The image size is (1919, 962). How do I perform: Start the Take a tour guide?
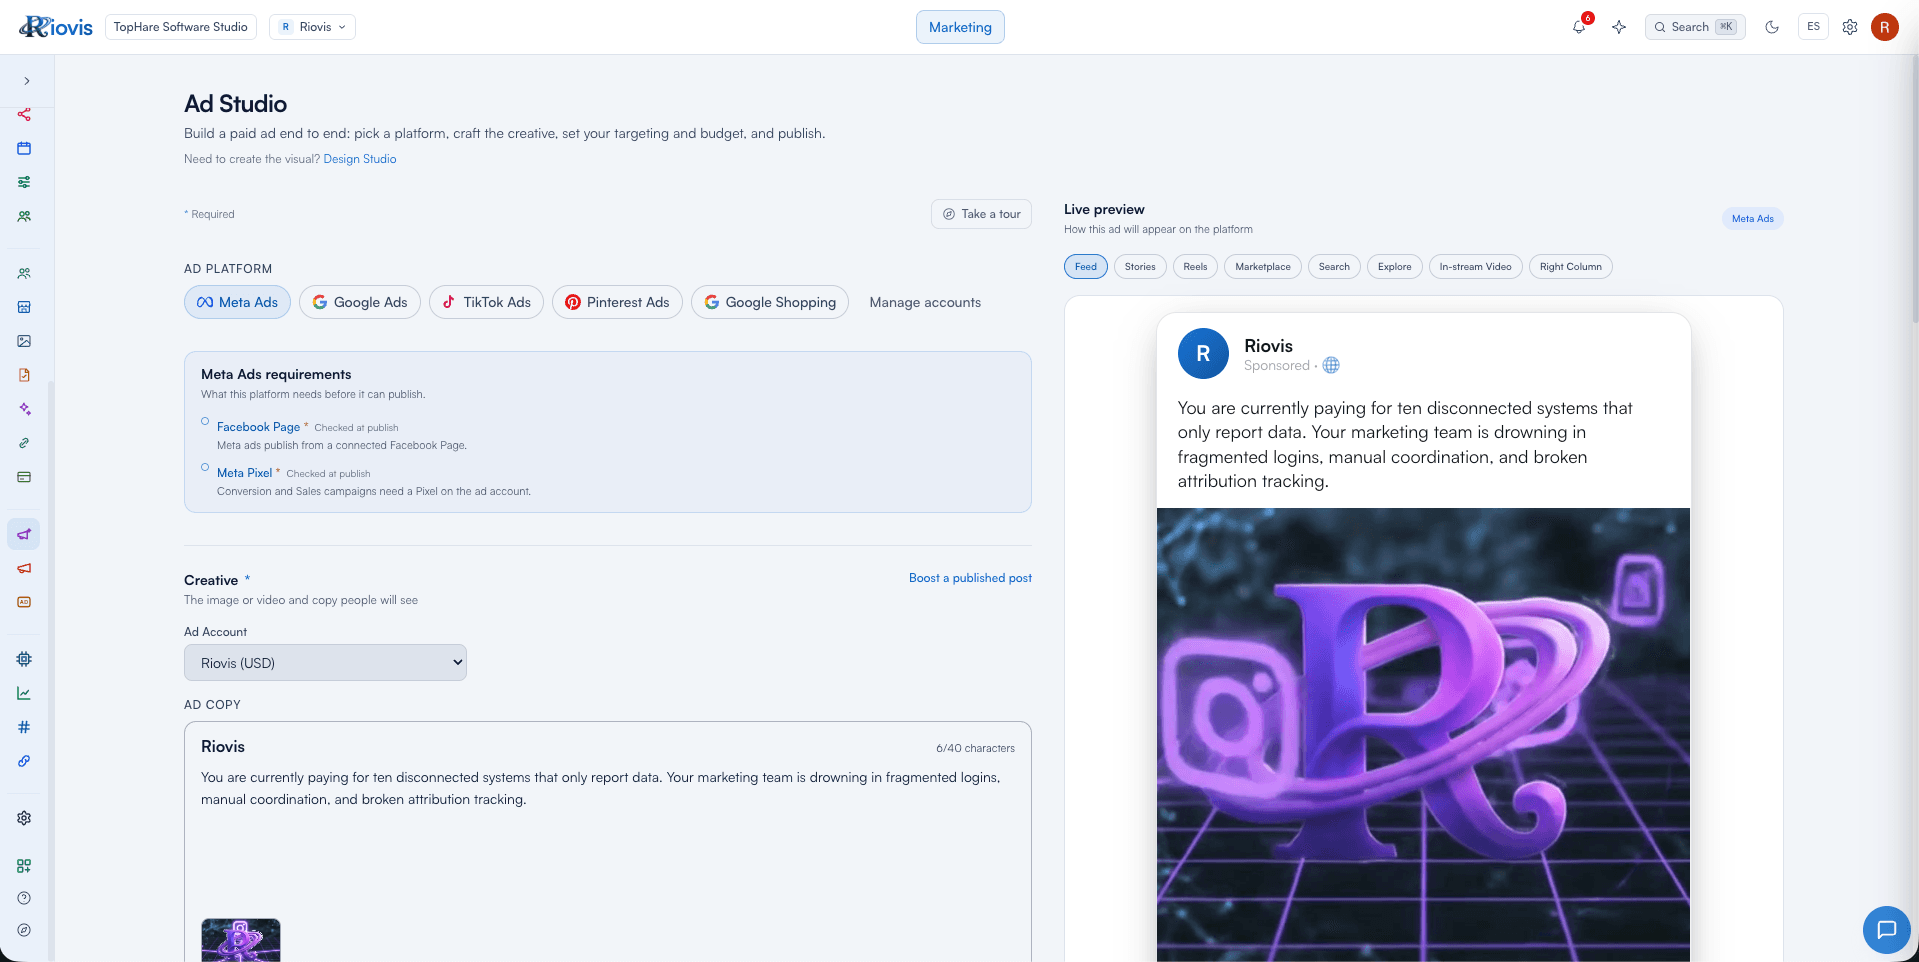(x=981, y=214)
